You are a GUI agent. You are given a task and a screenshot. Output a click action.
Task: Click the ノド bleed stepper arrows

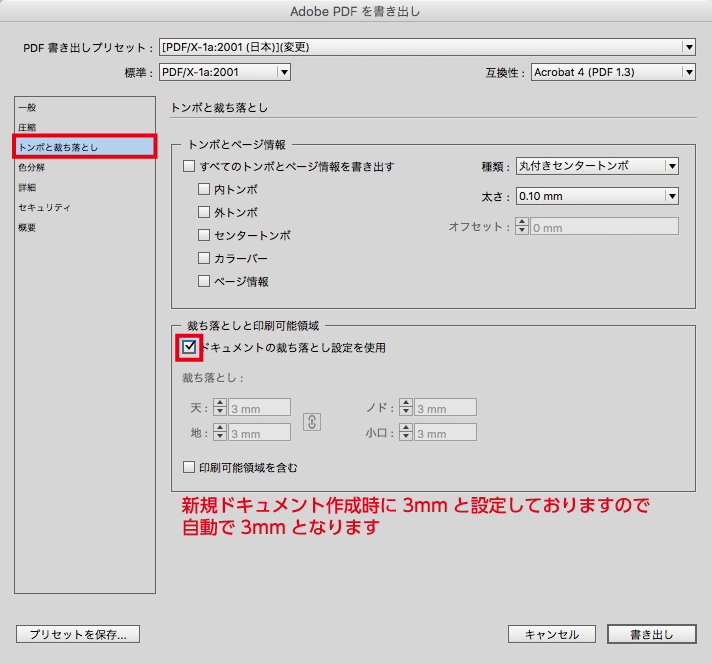pyautogui.click(x=406, y=408)
